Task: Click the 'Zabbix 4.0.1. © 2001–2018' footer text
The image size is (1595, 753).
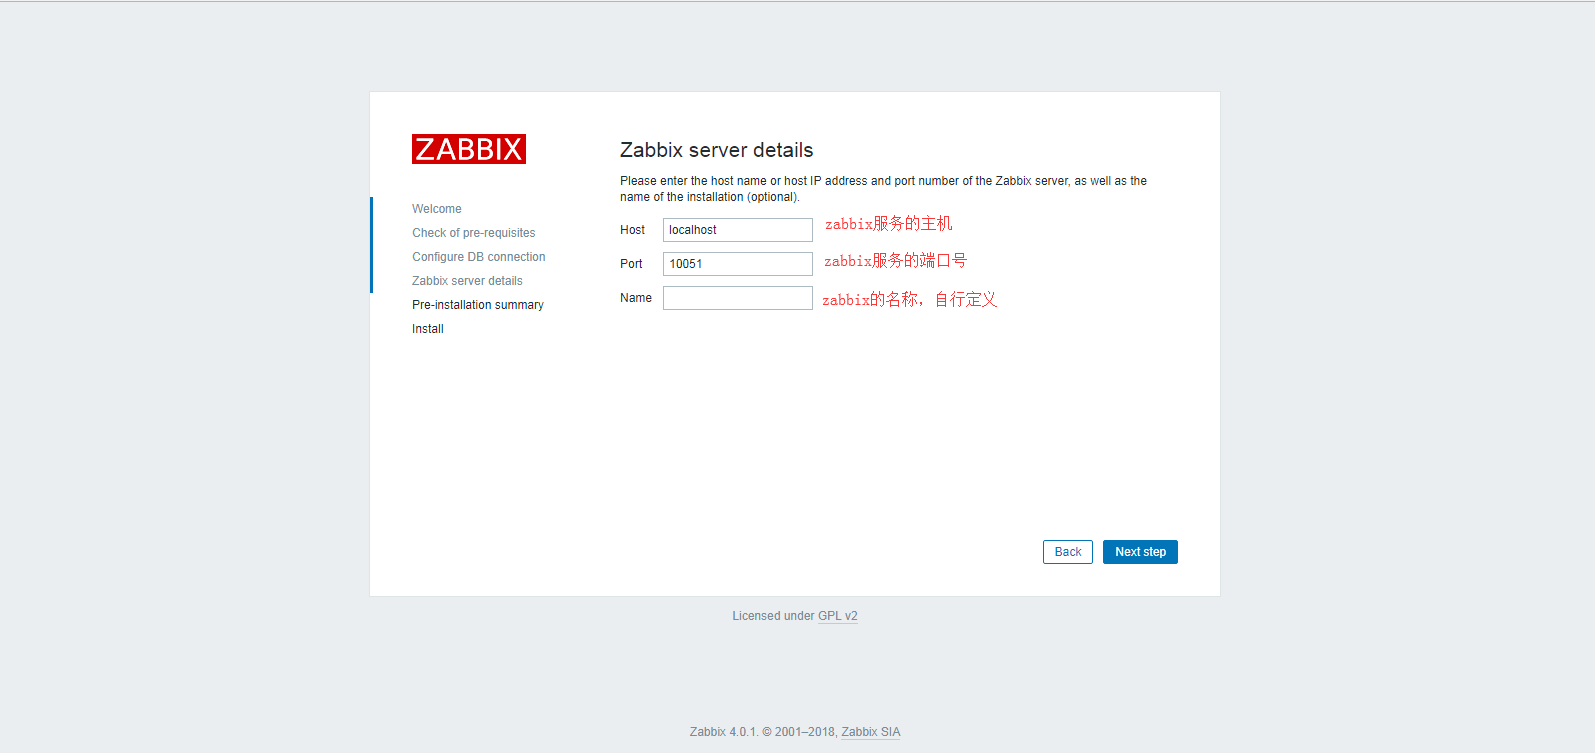Action: (763, 732)
